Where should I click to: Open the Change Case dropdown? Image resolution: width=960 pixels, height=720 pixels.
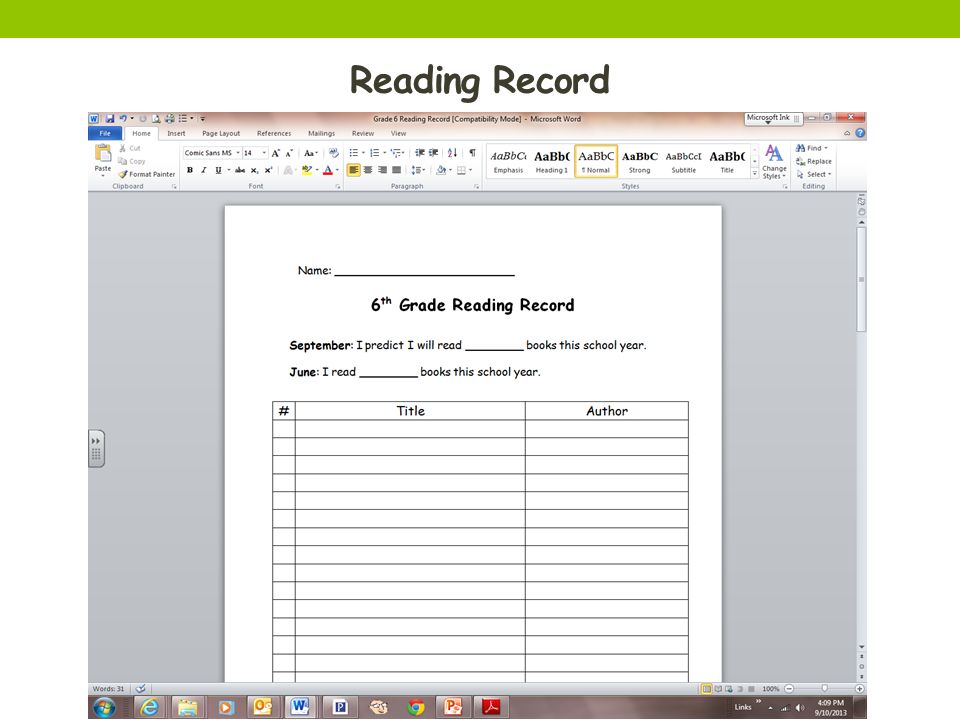point(311,153)
